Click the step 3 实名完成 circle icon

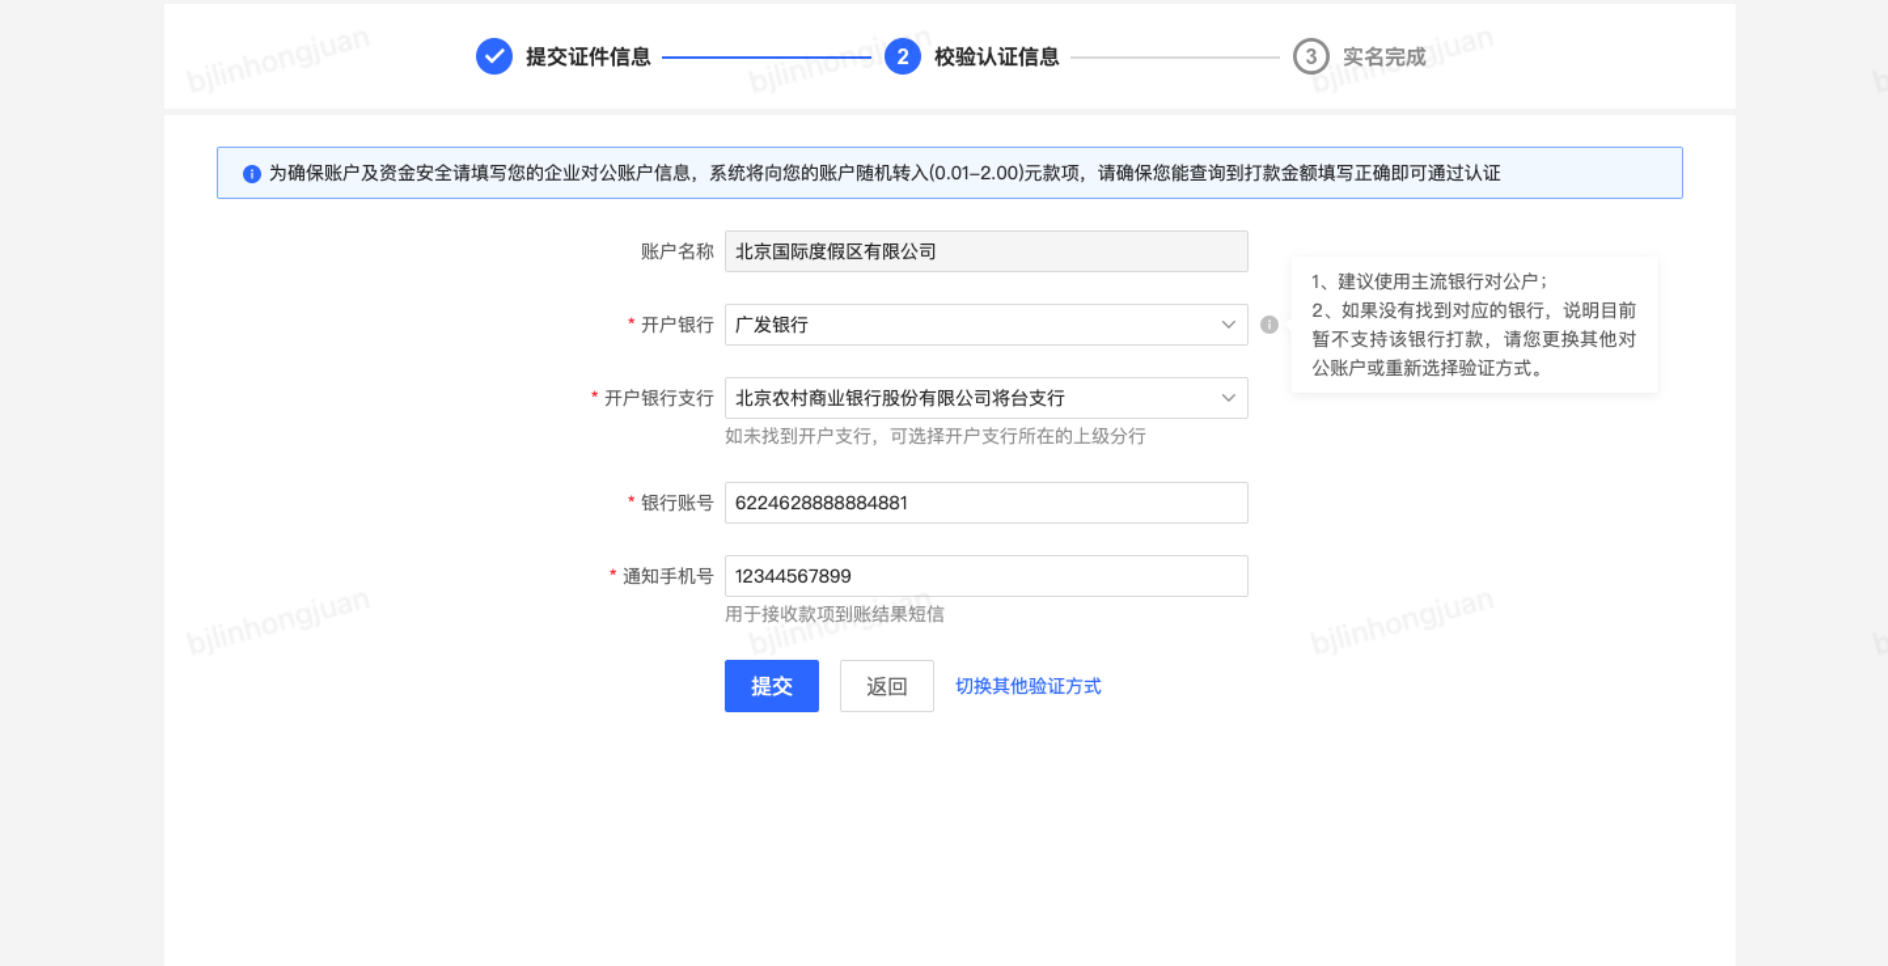pyautogui.click(x=1311, y=57)
